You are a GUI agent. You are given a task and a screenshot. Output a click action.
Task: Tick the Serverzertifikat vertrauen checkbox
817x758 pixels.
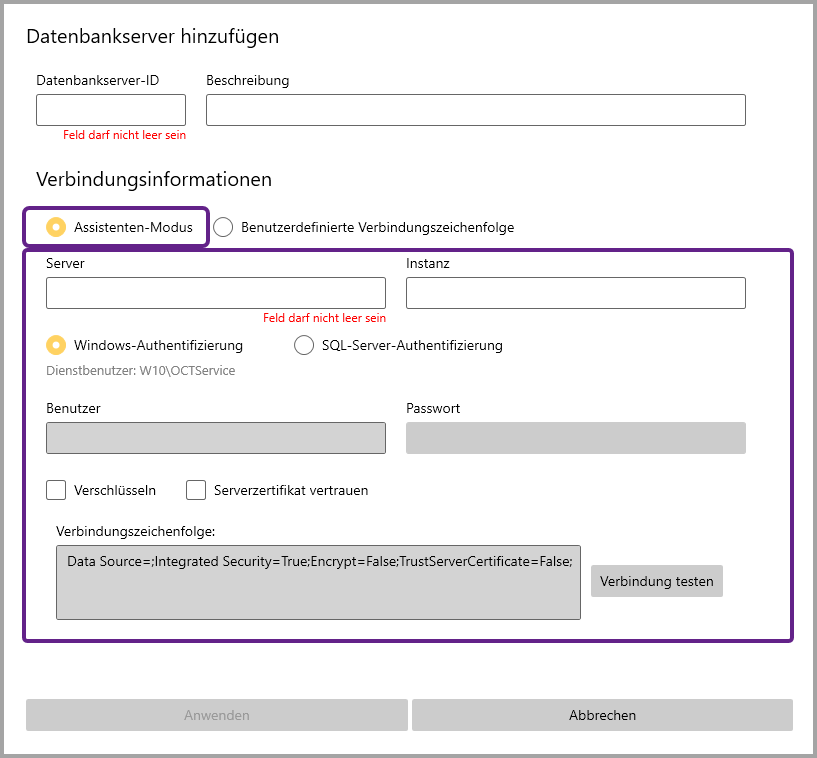196,490
